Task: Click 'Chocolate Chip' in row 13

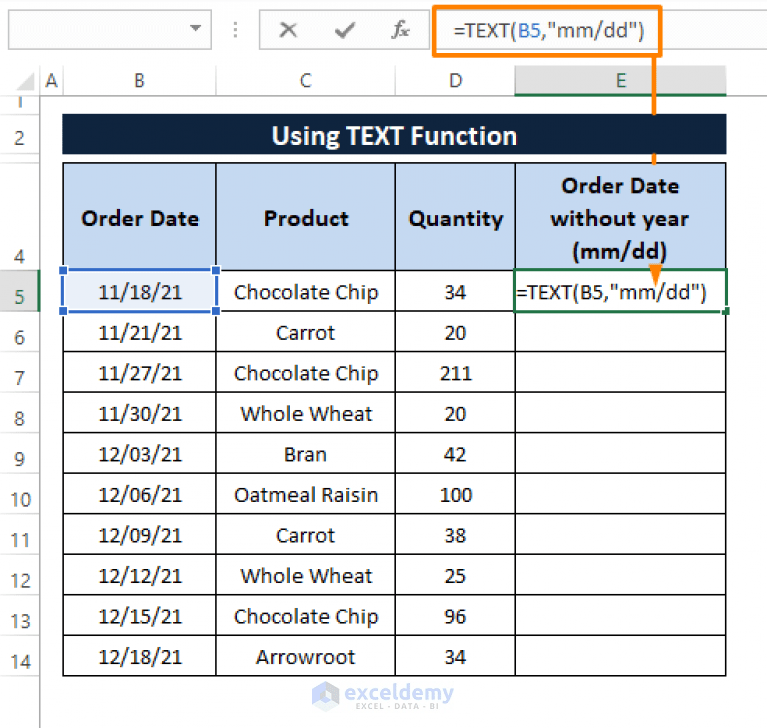Action: click(x=305, y=616)
